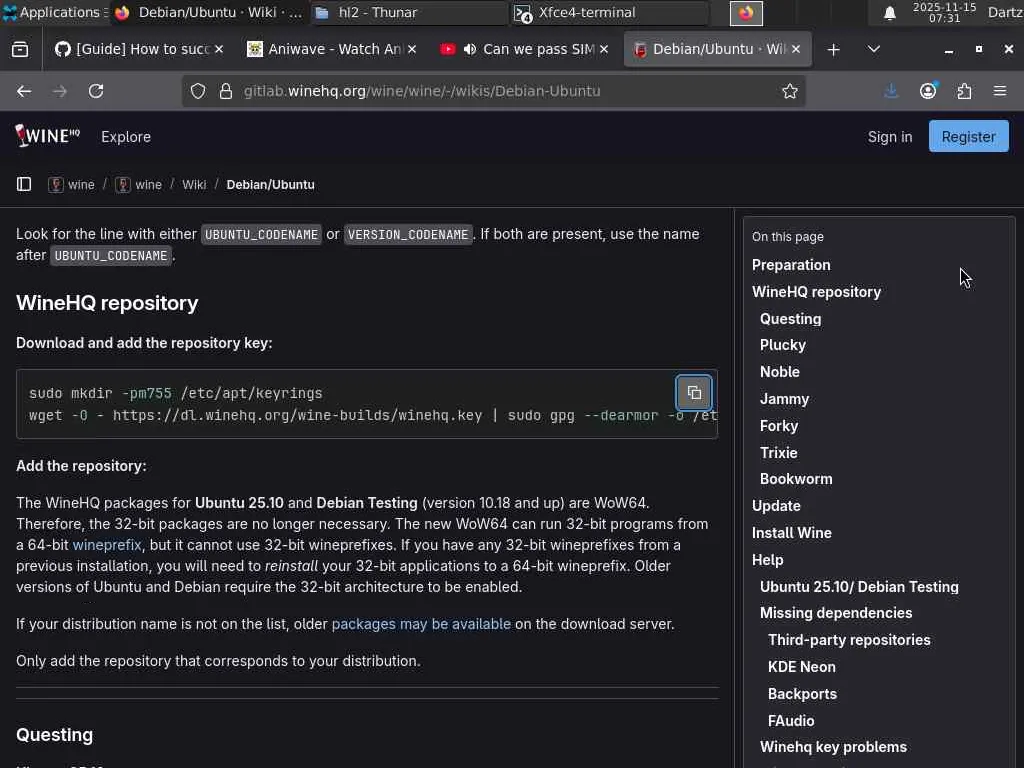
Task: Mute the YouTube tab audio icon
Action: [x=470, y=49]
